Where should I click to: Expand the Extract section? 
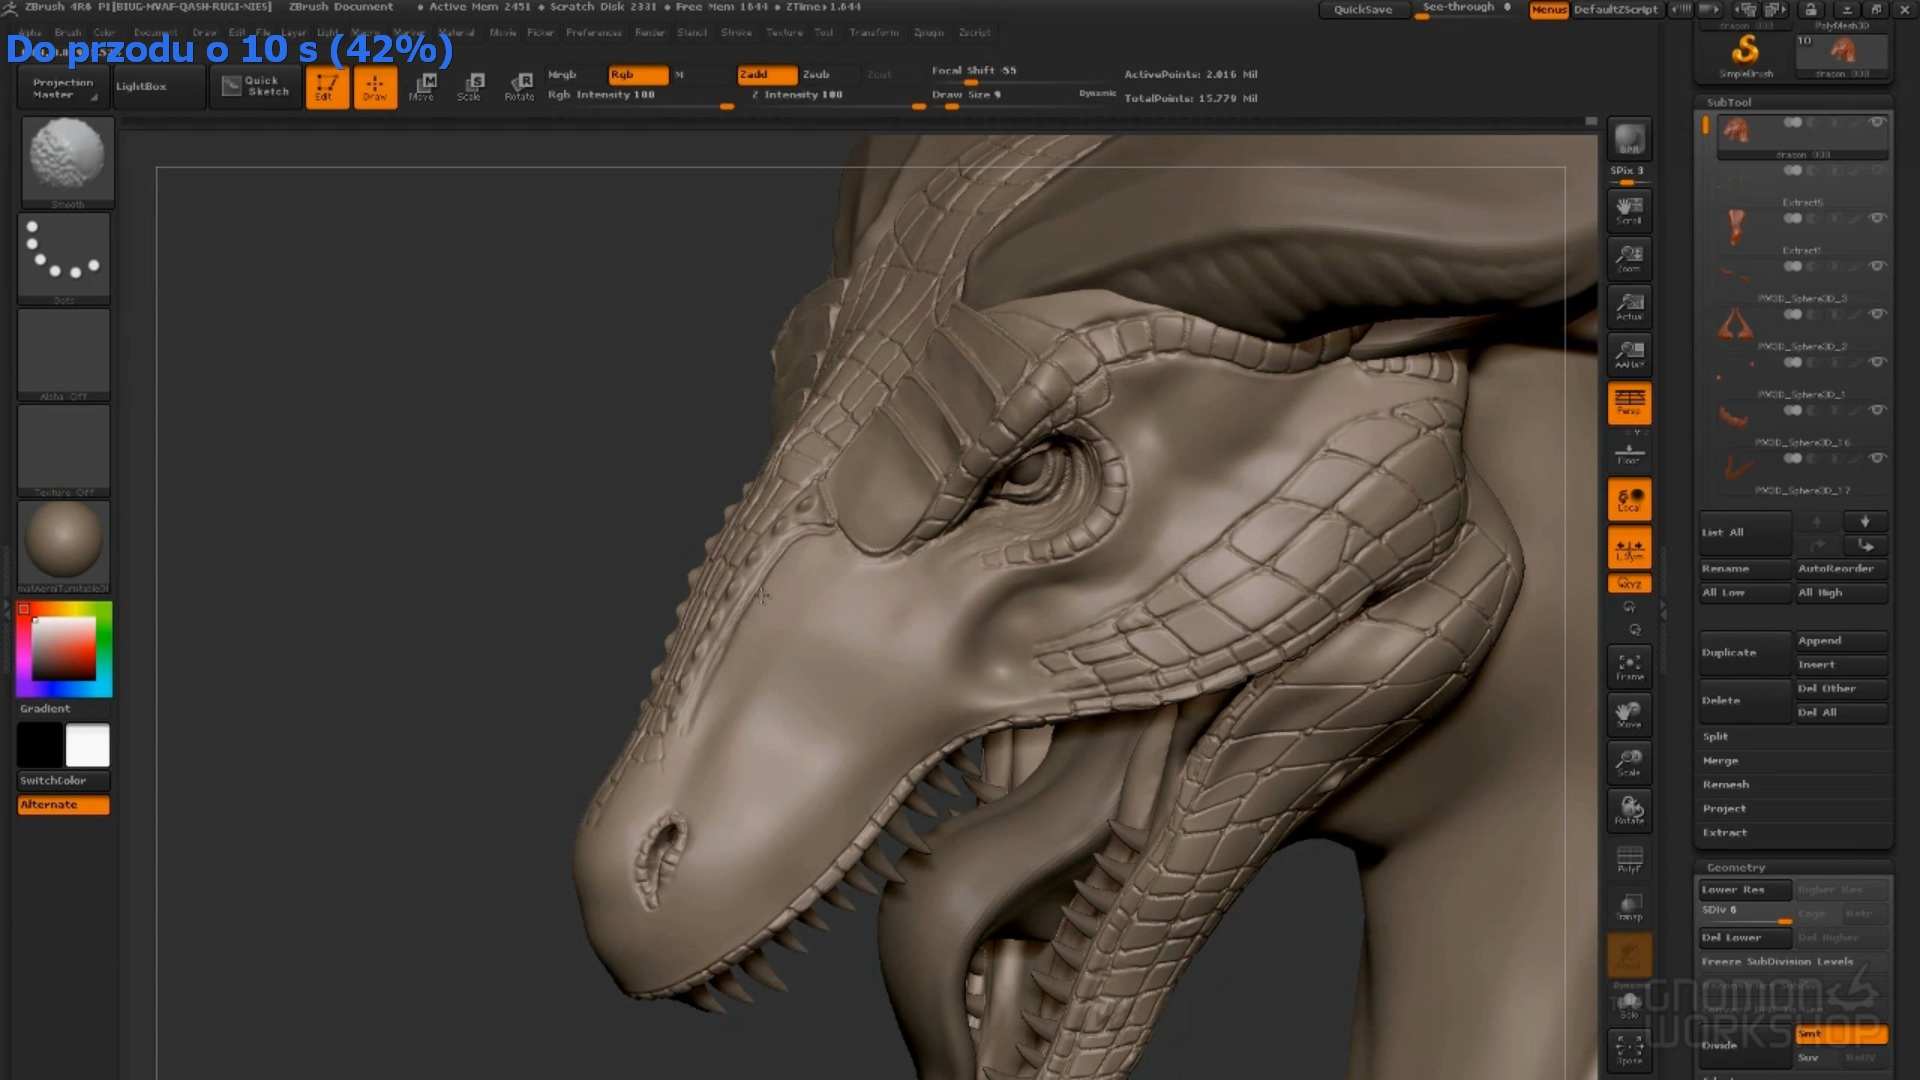pyautogui.click(x=1725, y=833)
